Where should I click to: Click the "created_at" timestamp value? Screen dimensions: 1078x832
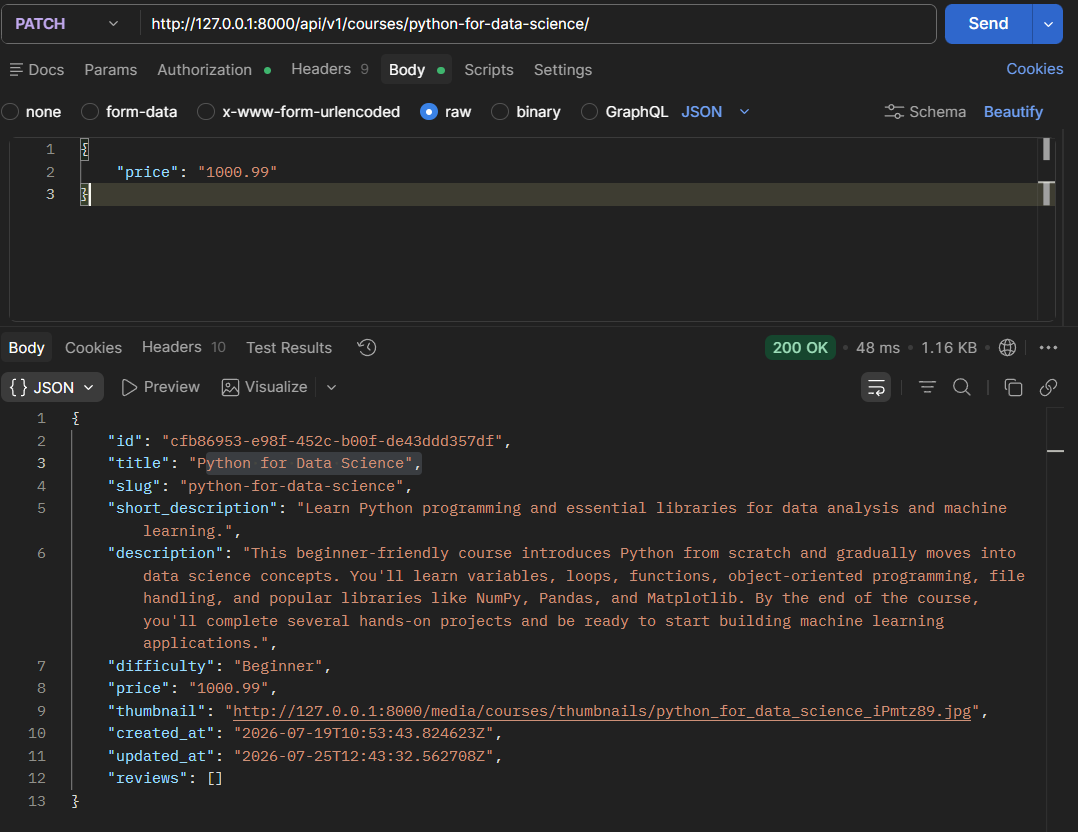click(364, 734)
